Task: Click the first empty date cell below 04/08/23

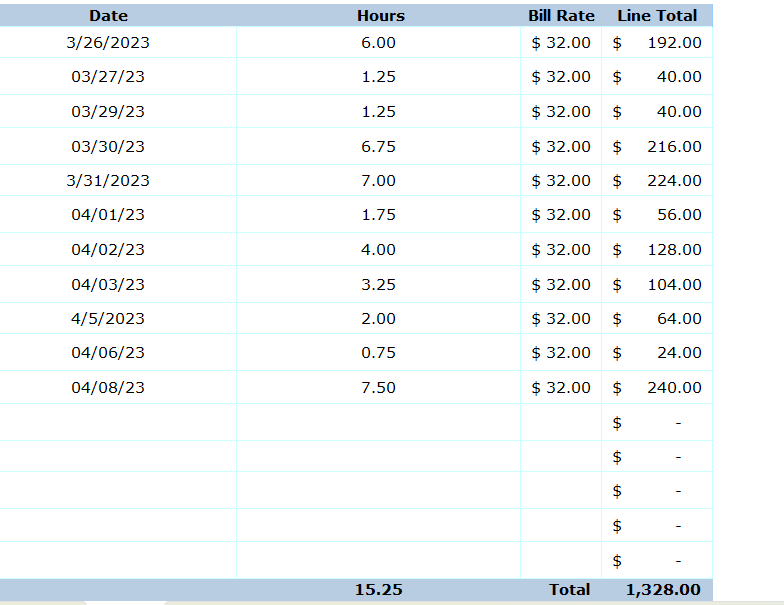Action: [118, 422]
